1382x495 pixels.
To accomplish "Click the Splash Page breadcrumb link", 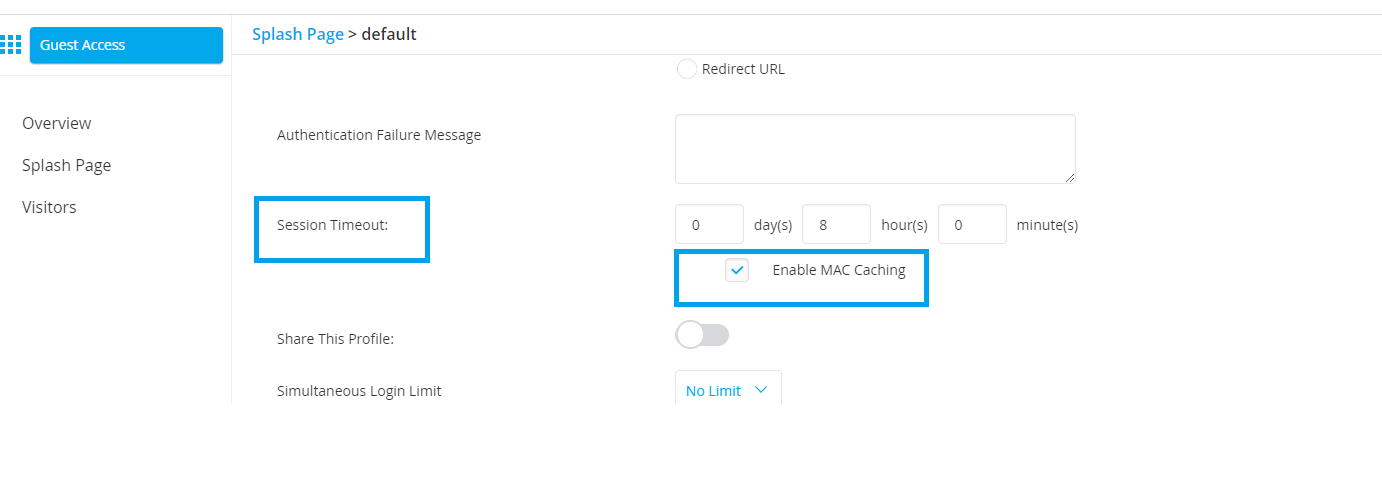I will (x=298, y=34).
